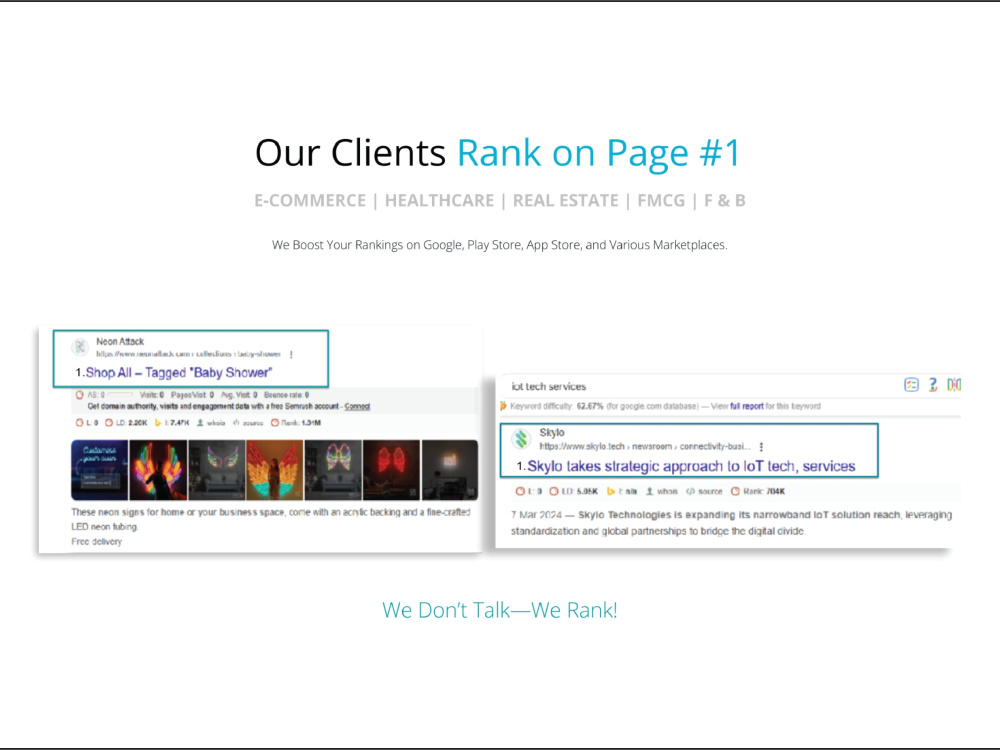Click "We Don't Talk—We Rank!" tagline

coord(499,610)
